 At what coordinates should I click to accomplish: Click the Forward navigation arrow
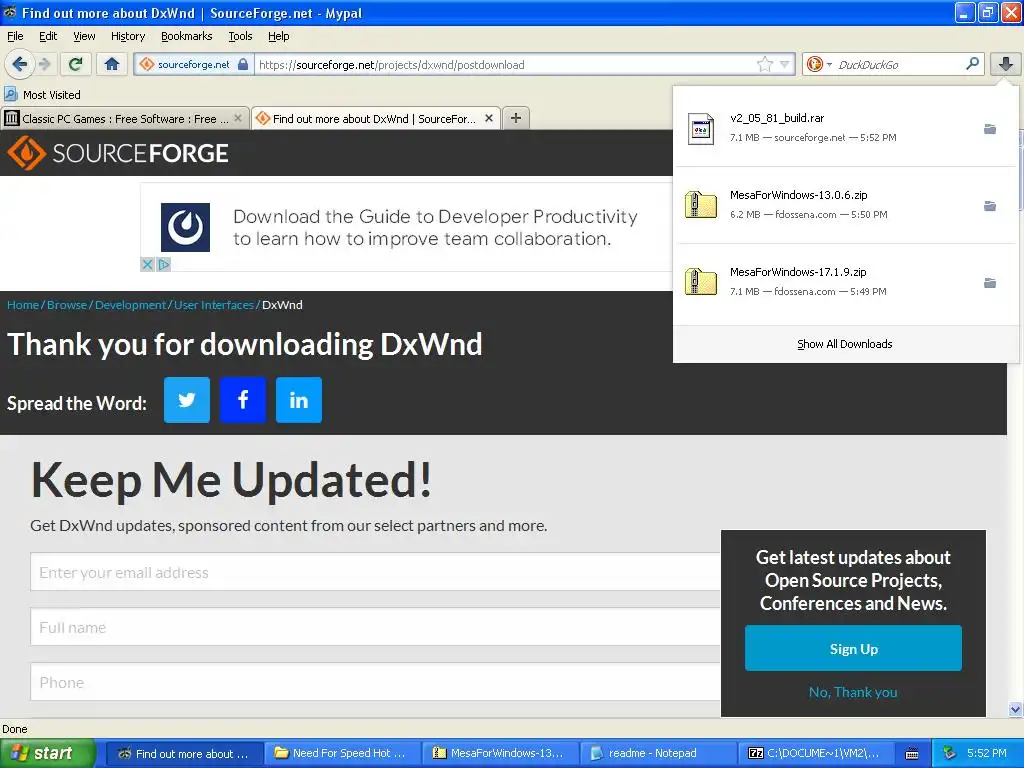(x=45, y=64)
